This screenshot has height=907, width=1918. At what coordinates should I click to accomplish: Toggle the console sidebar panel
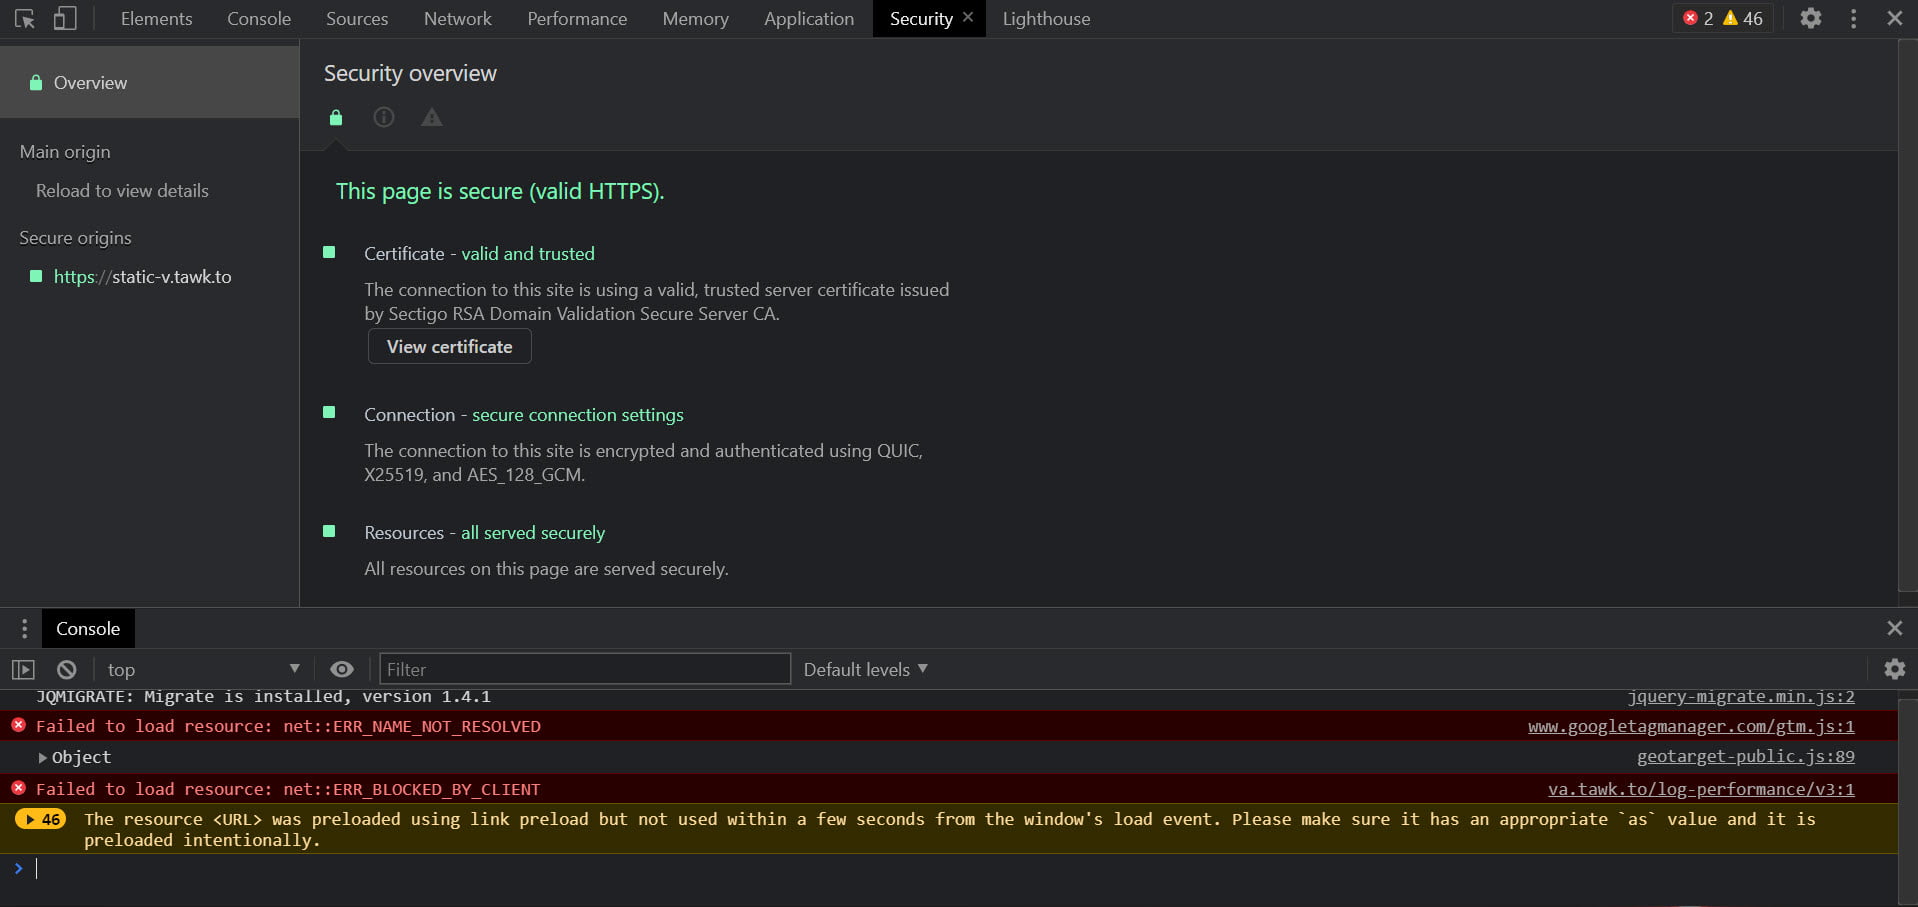coord(23,670)
